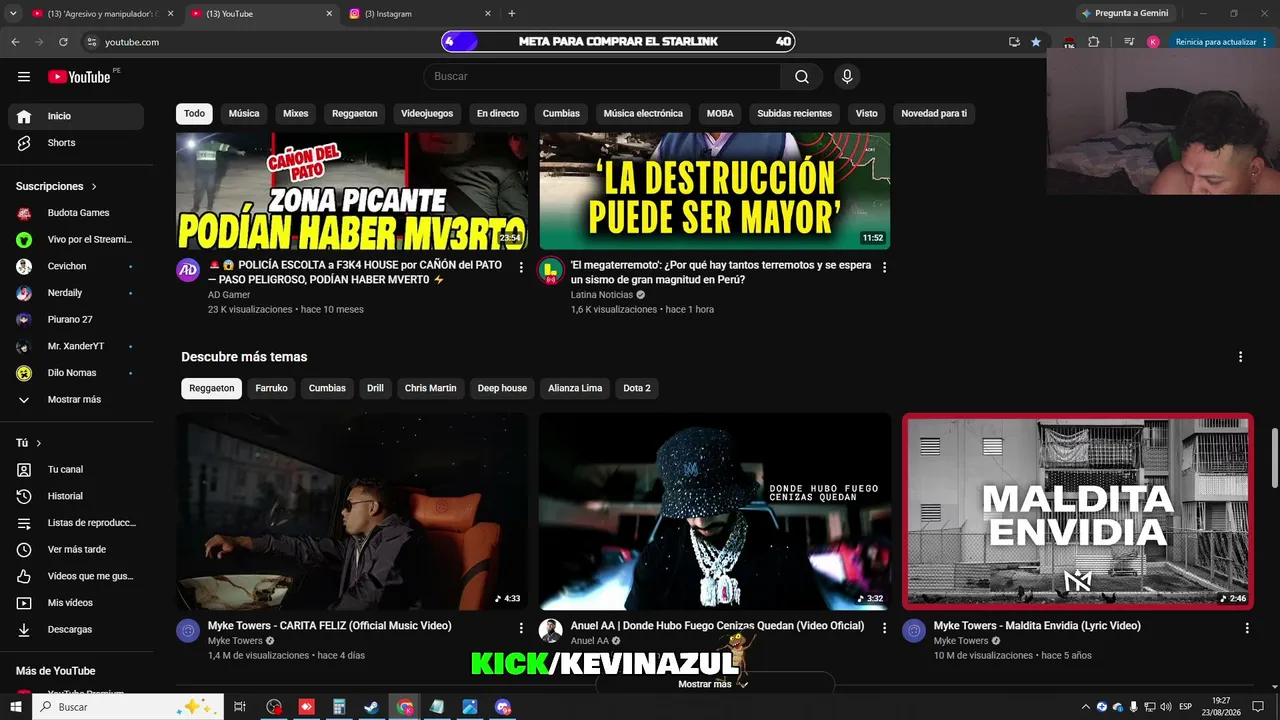Screen dimensions: 1280x720
Task: Click the AD Gamer channel avatar
Action: [188, 270]
